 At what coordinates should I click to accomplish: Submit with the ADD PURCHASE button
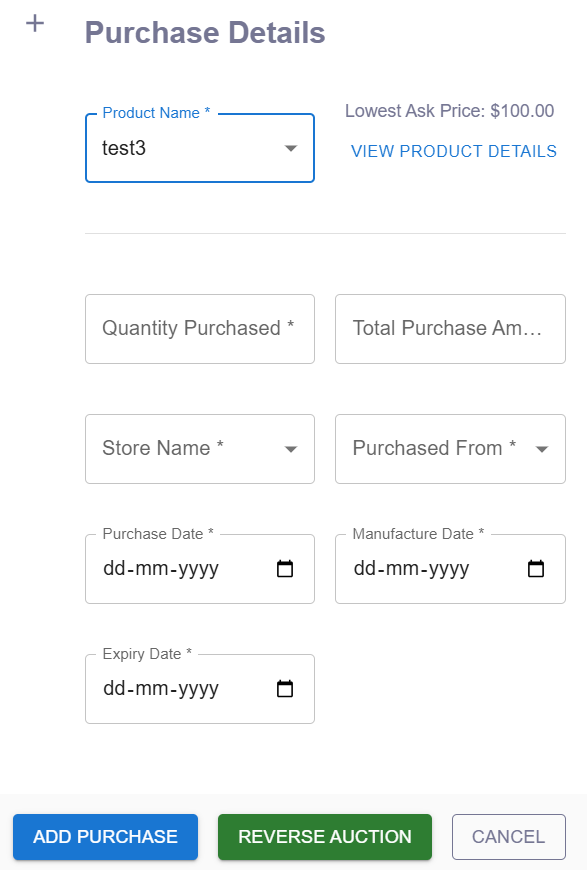pyautogui.click(x=105, y=837)
